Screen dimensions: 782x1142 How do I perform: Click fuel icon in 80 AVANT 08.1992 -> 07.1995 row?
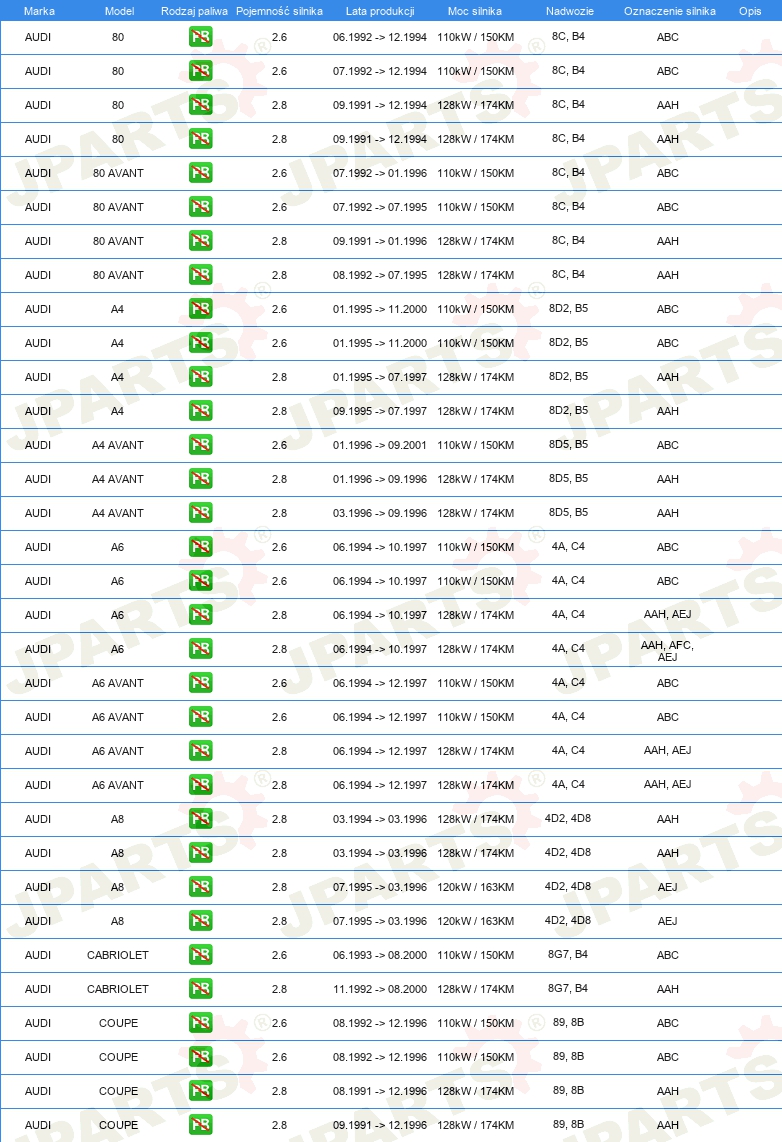(200, 275)
